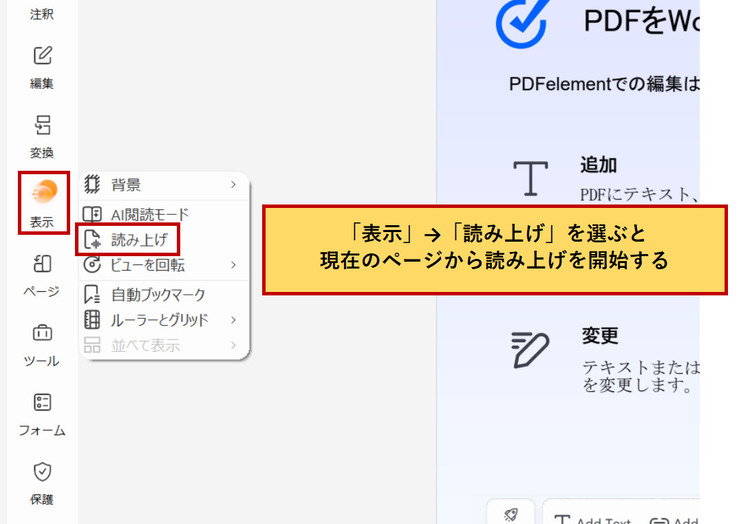Click the rotate view icon in menu

(92, 264)
